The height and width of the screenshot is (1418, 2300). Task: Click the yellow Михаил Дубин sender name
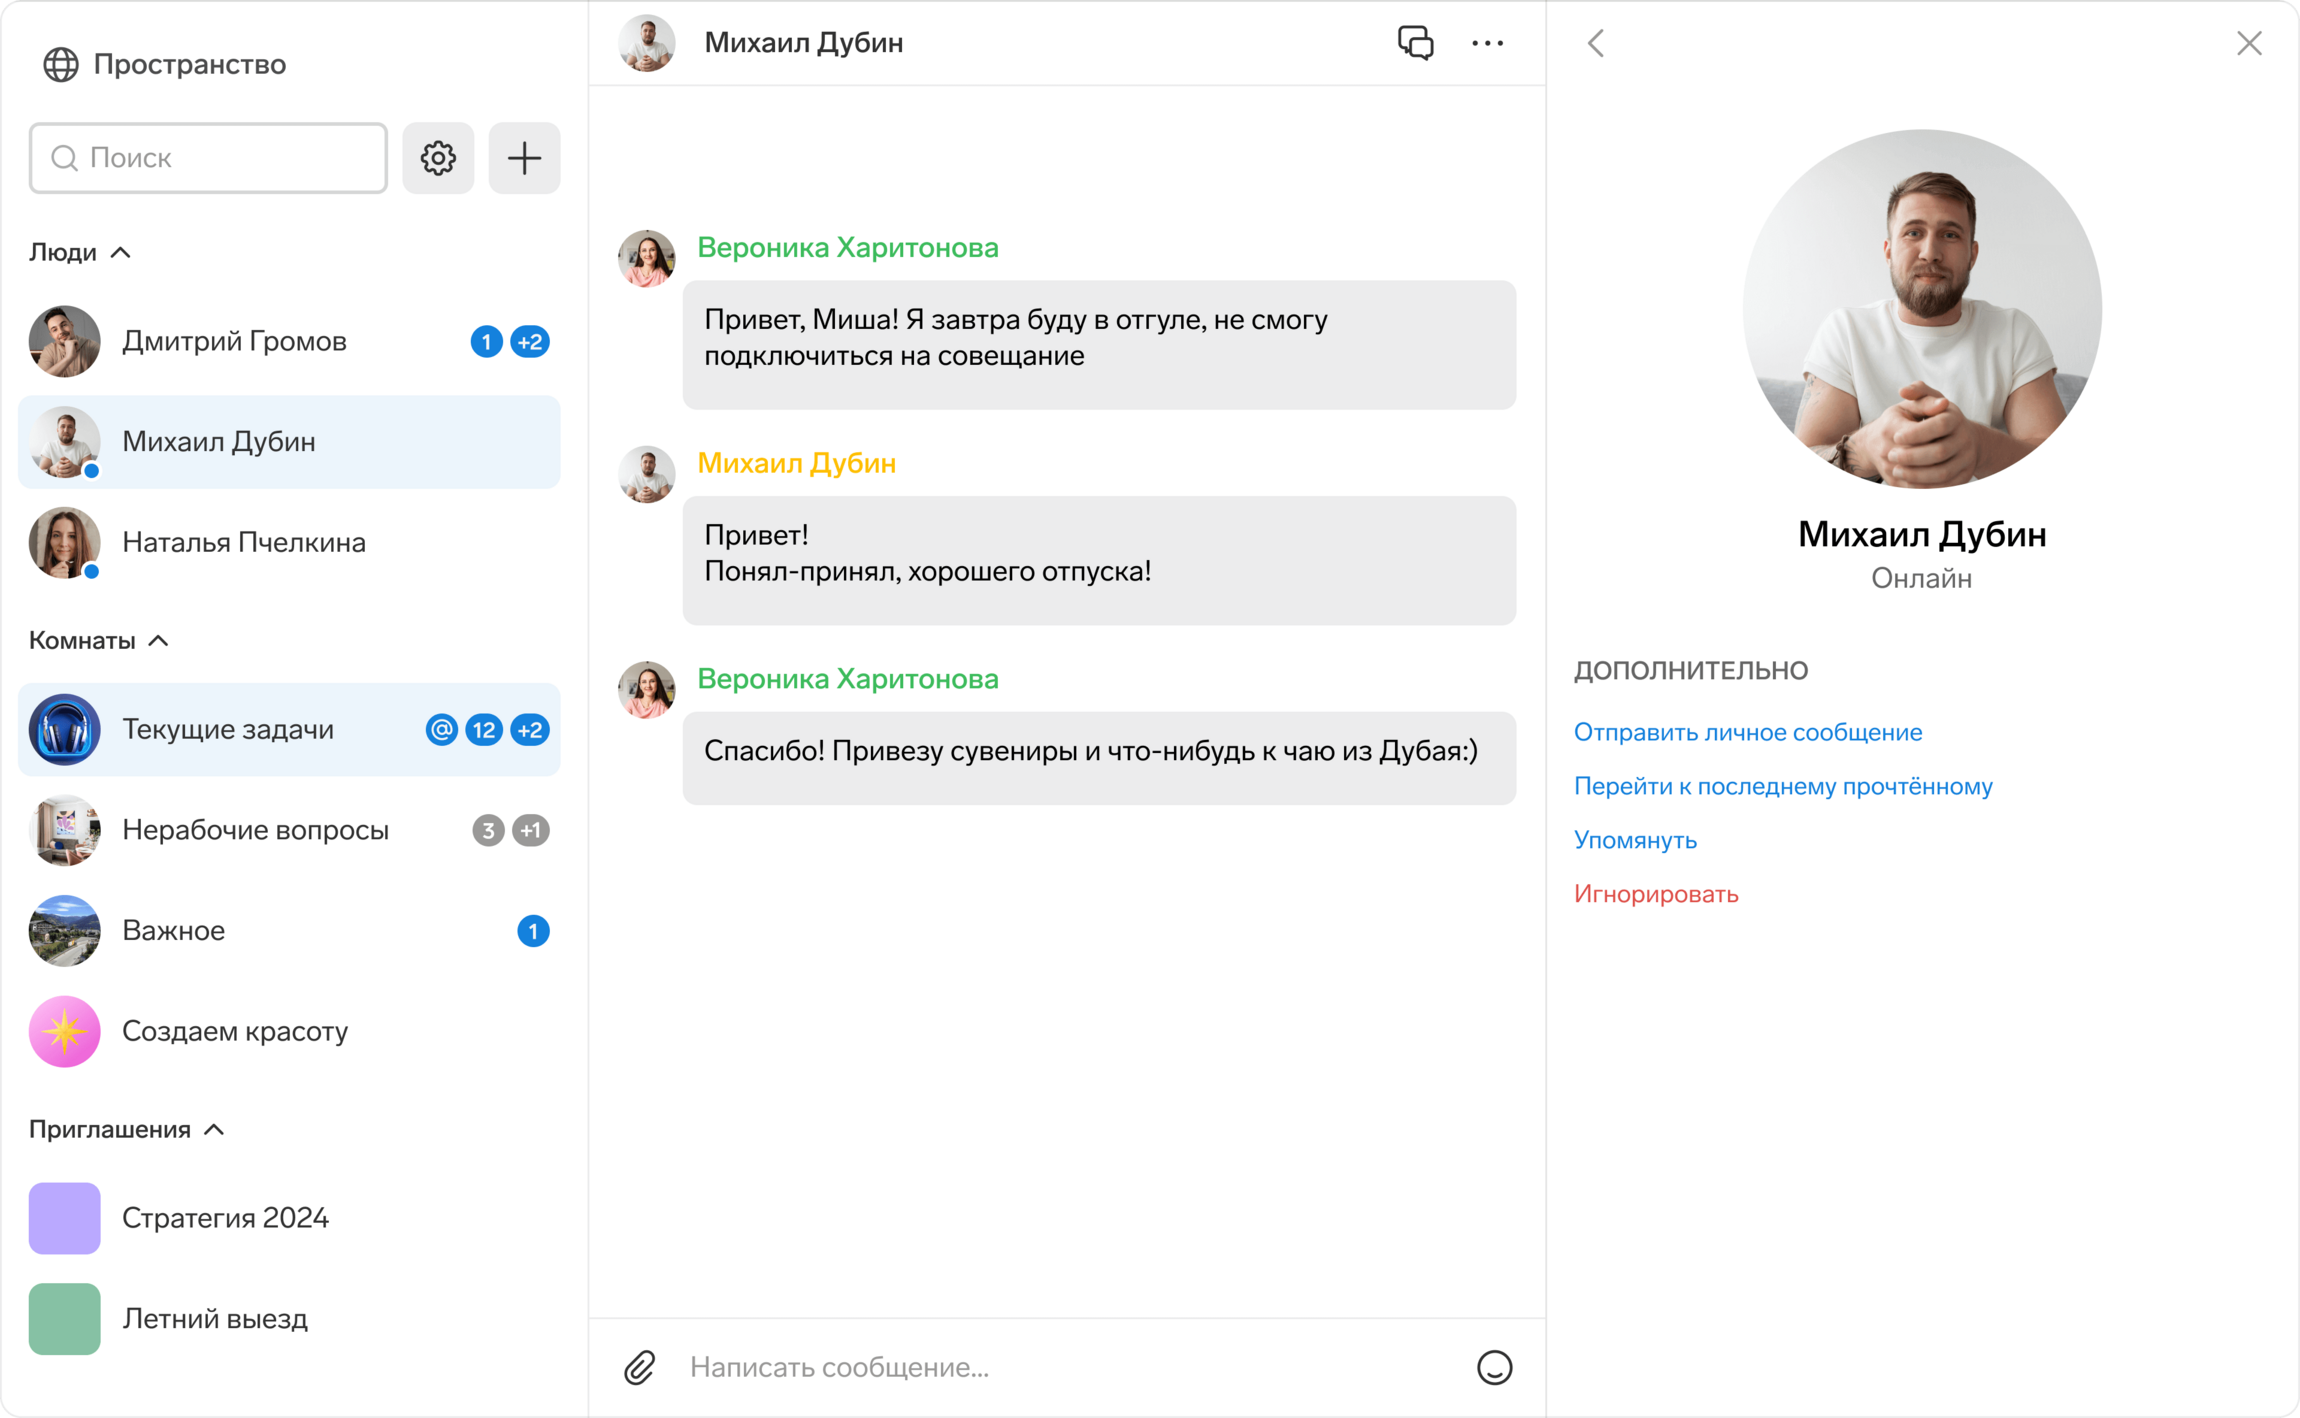(x=797, y=464)
